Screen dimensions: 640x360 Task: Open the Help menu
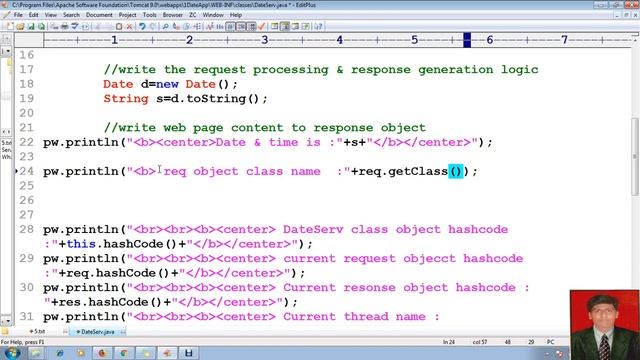pos(236,15)
